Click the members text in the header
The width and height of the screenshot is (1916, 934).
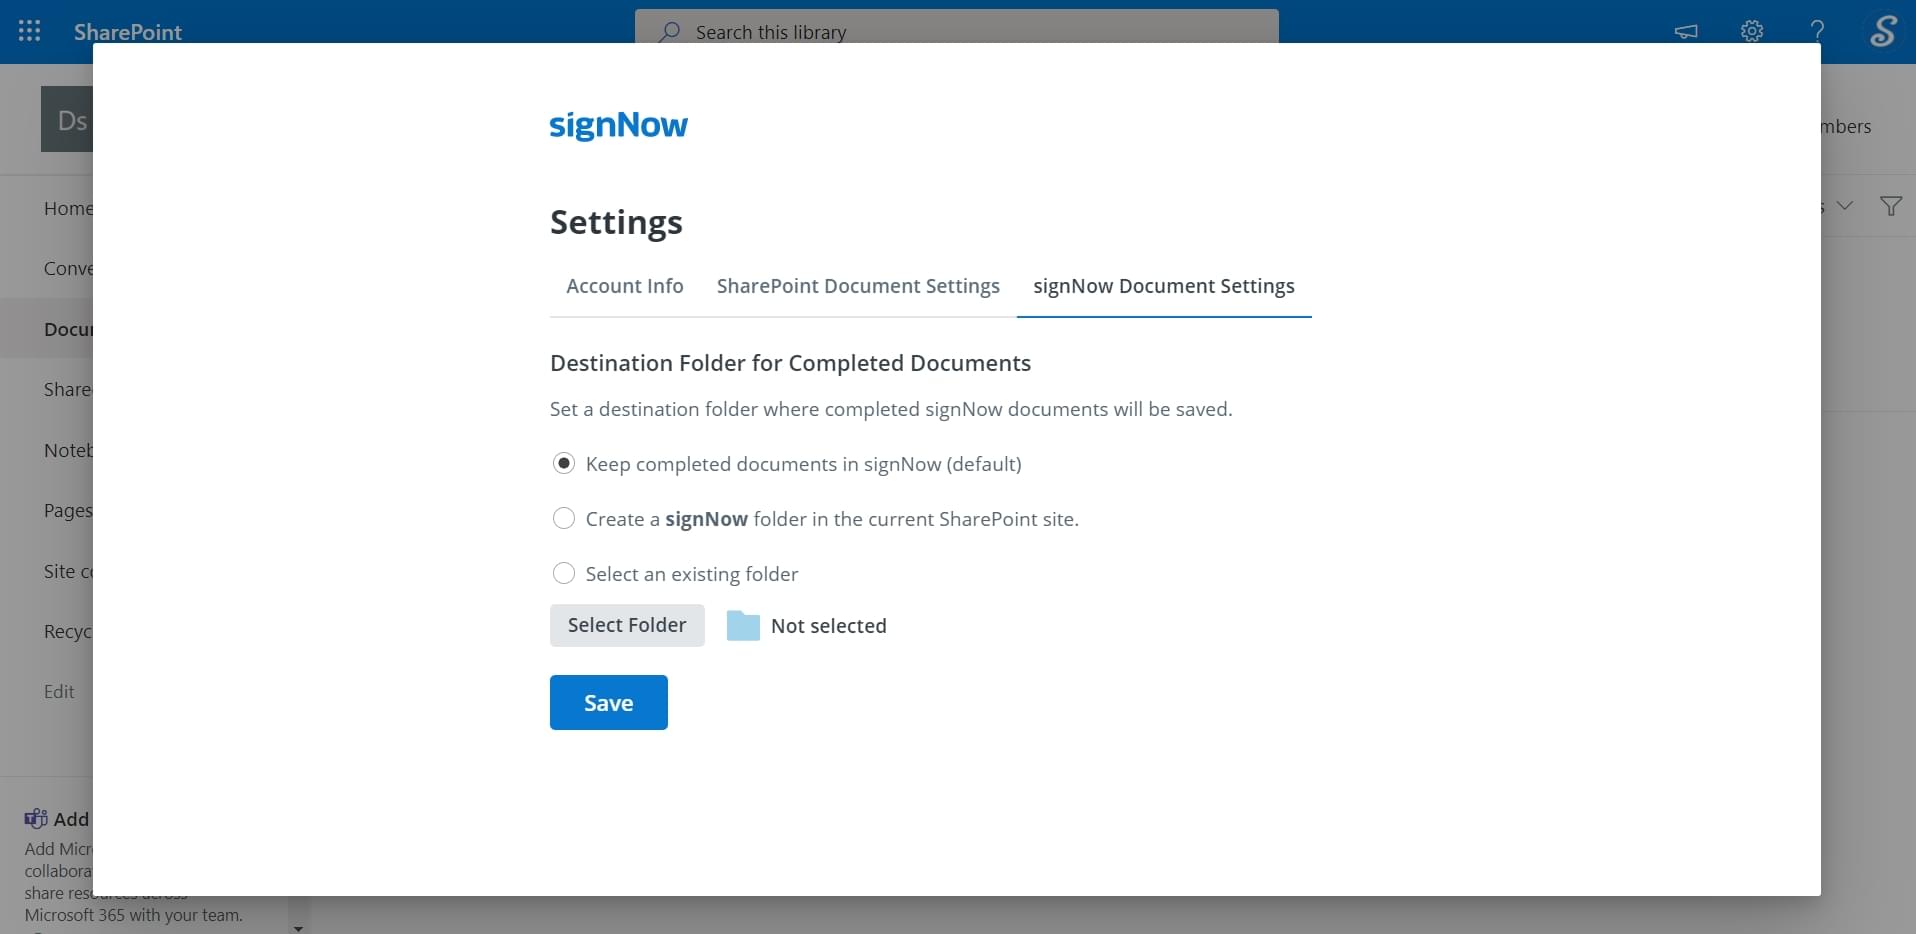point(1846,126)
